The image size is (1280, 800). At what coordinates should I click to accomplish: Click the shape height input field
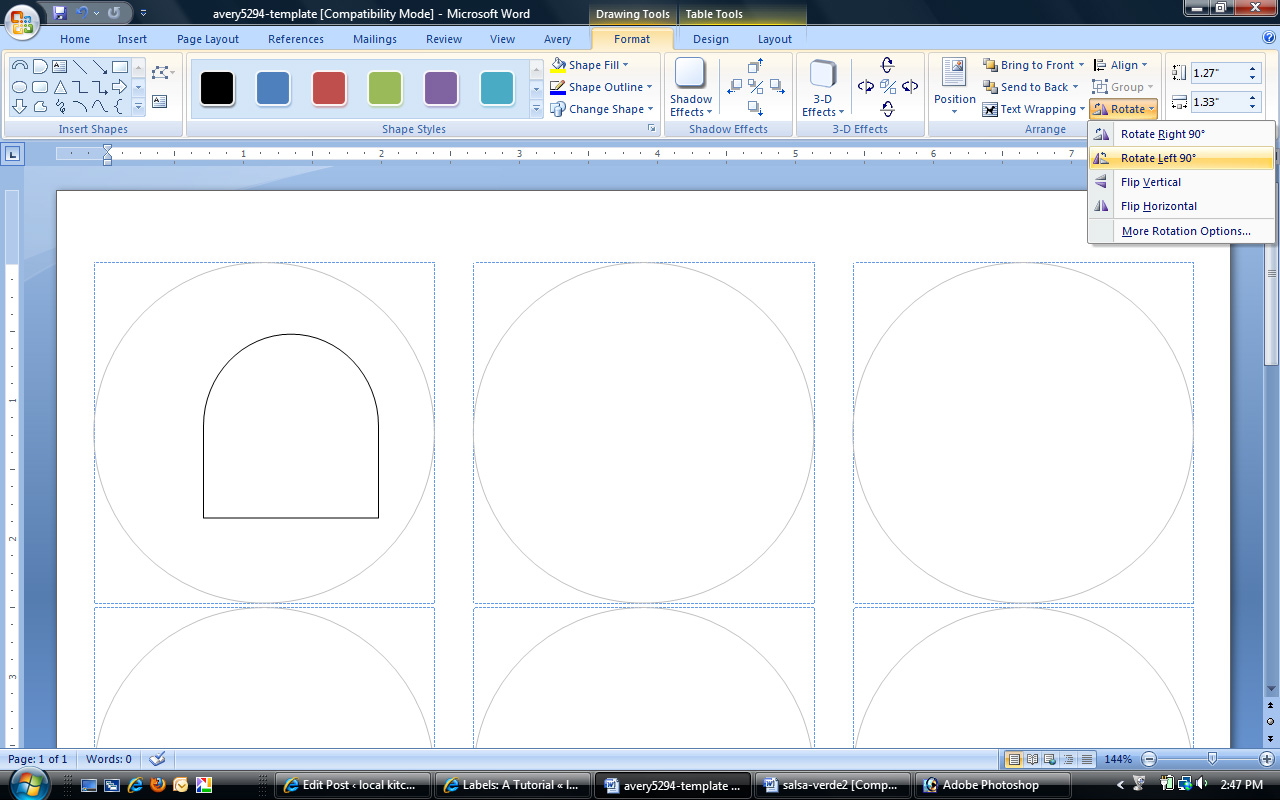click(1217, 73)
